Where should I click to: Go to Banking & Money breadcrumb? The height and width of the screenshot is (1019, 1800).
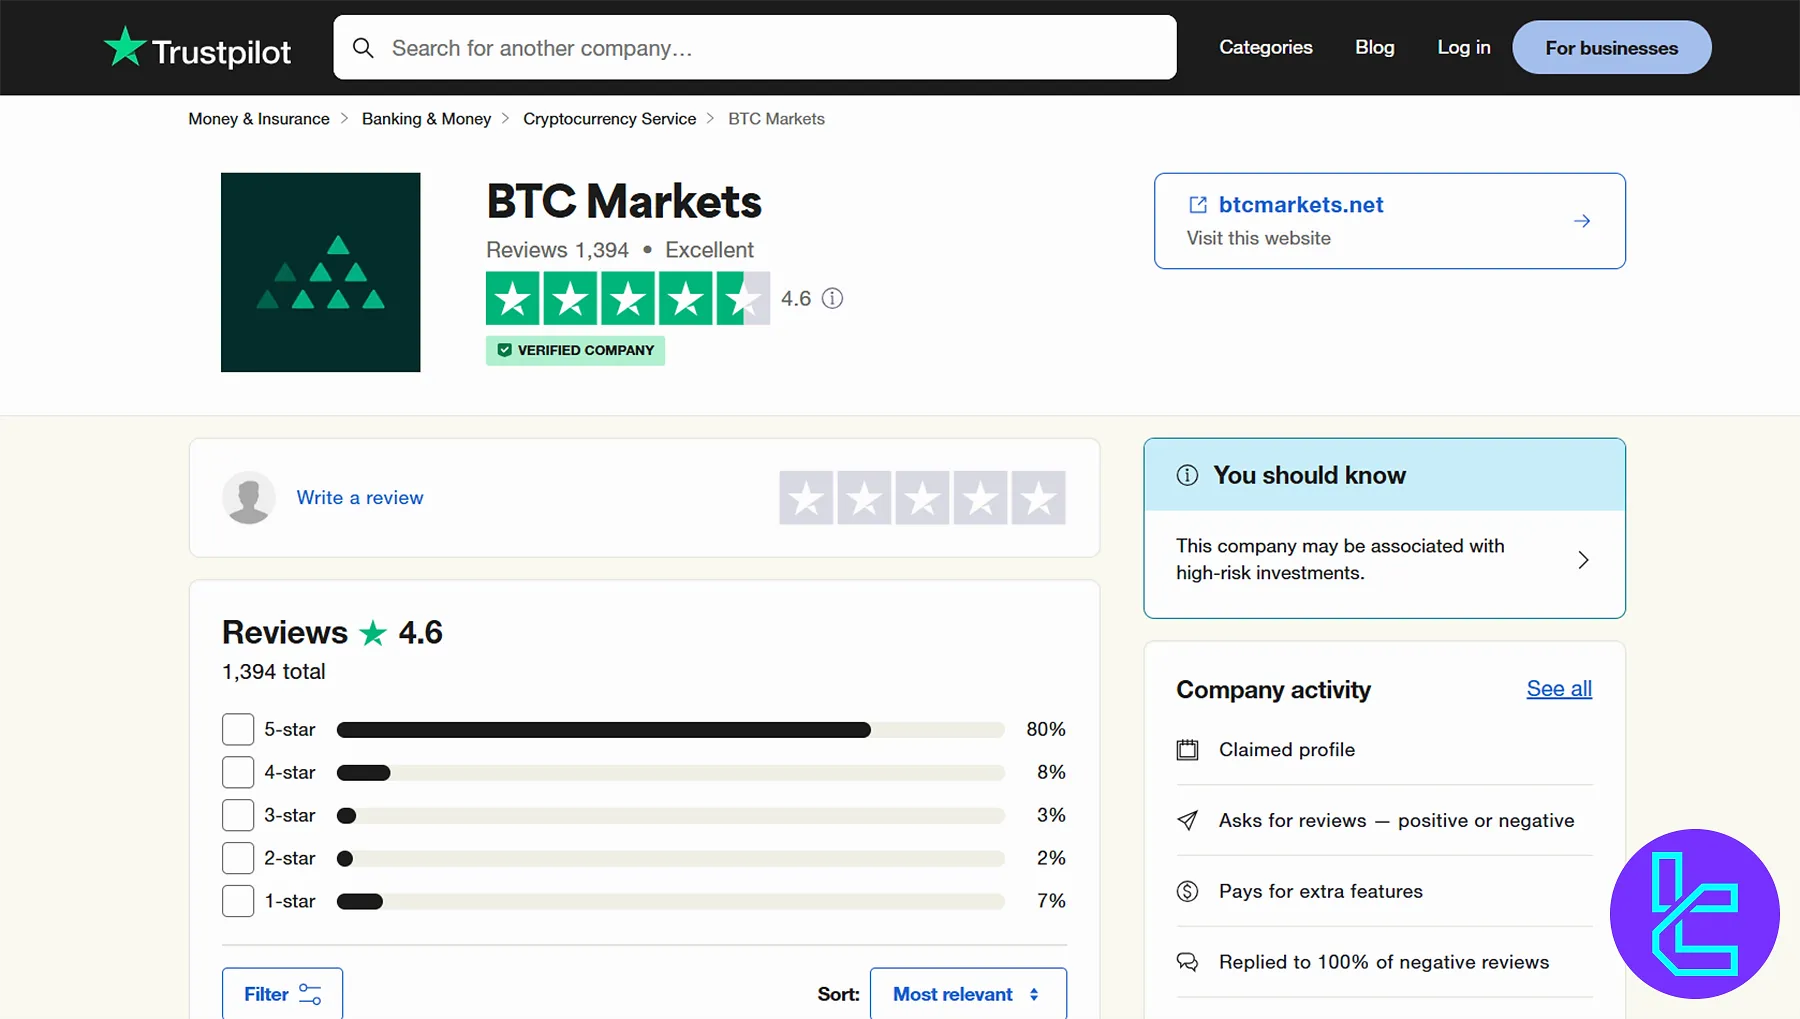click(426, 119)
